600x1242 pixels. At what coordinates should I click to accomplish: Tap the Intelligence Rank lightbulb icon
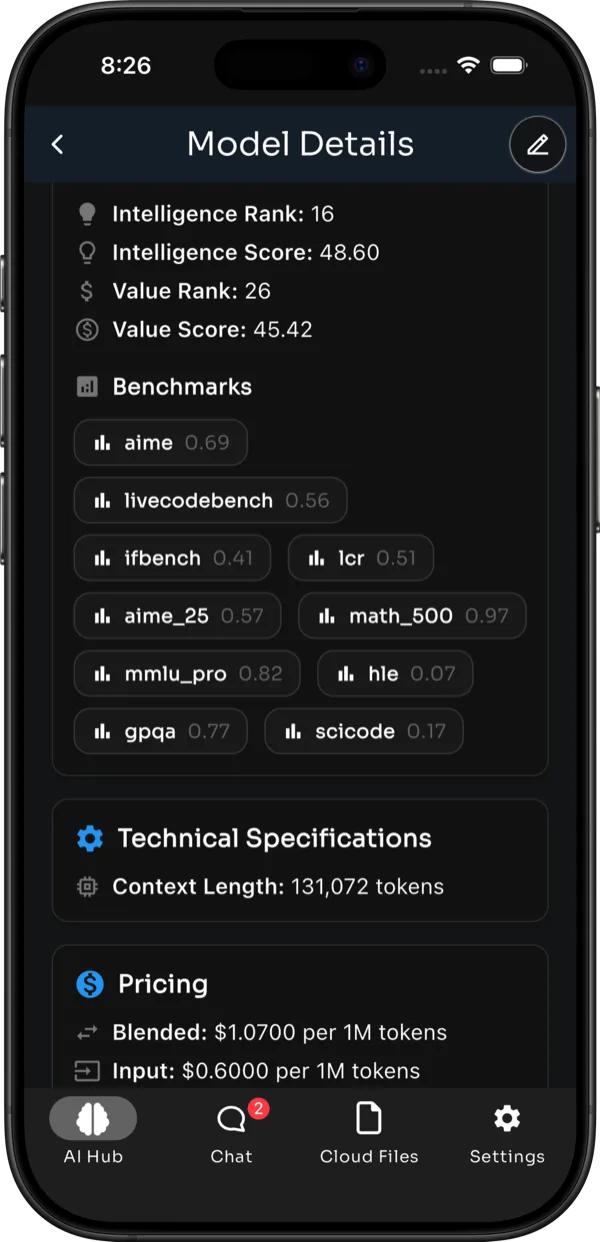point(87,214)
